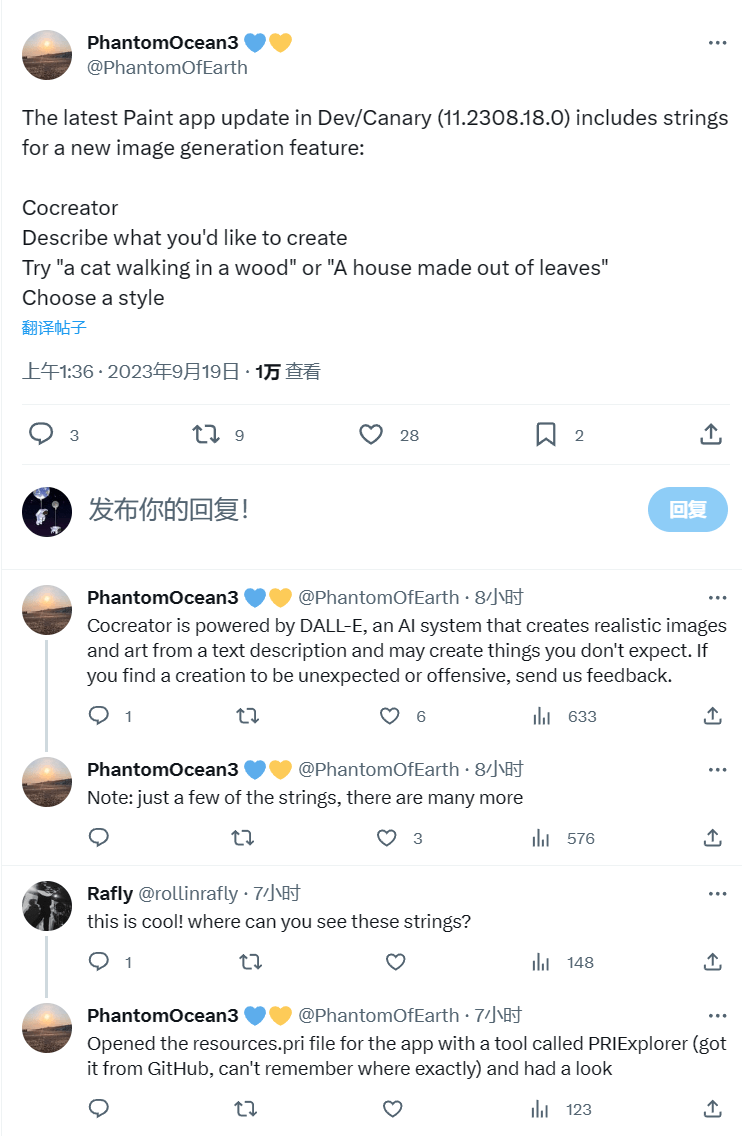Image resolution: width=742 pixels, height=1136 pixels.
Task: Open more menu on the DALL-E reply
Action: (x=717, y=598)
